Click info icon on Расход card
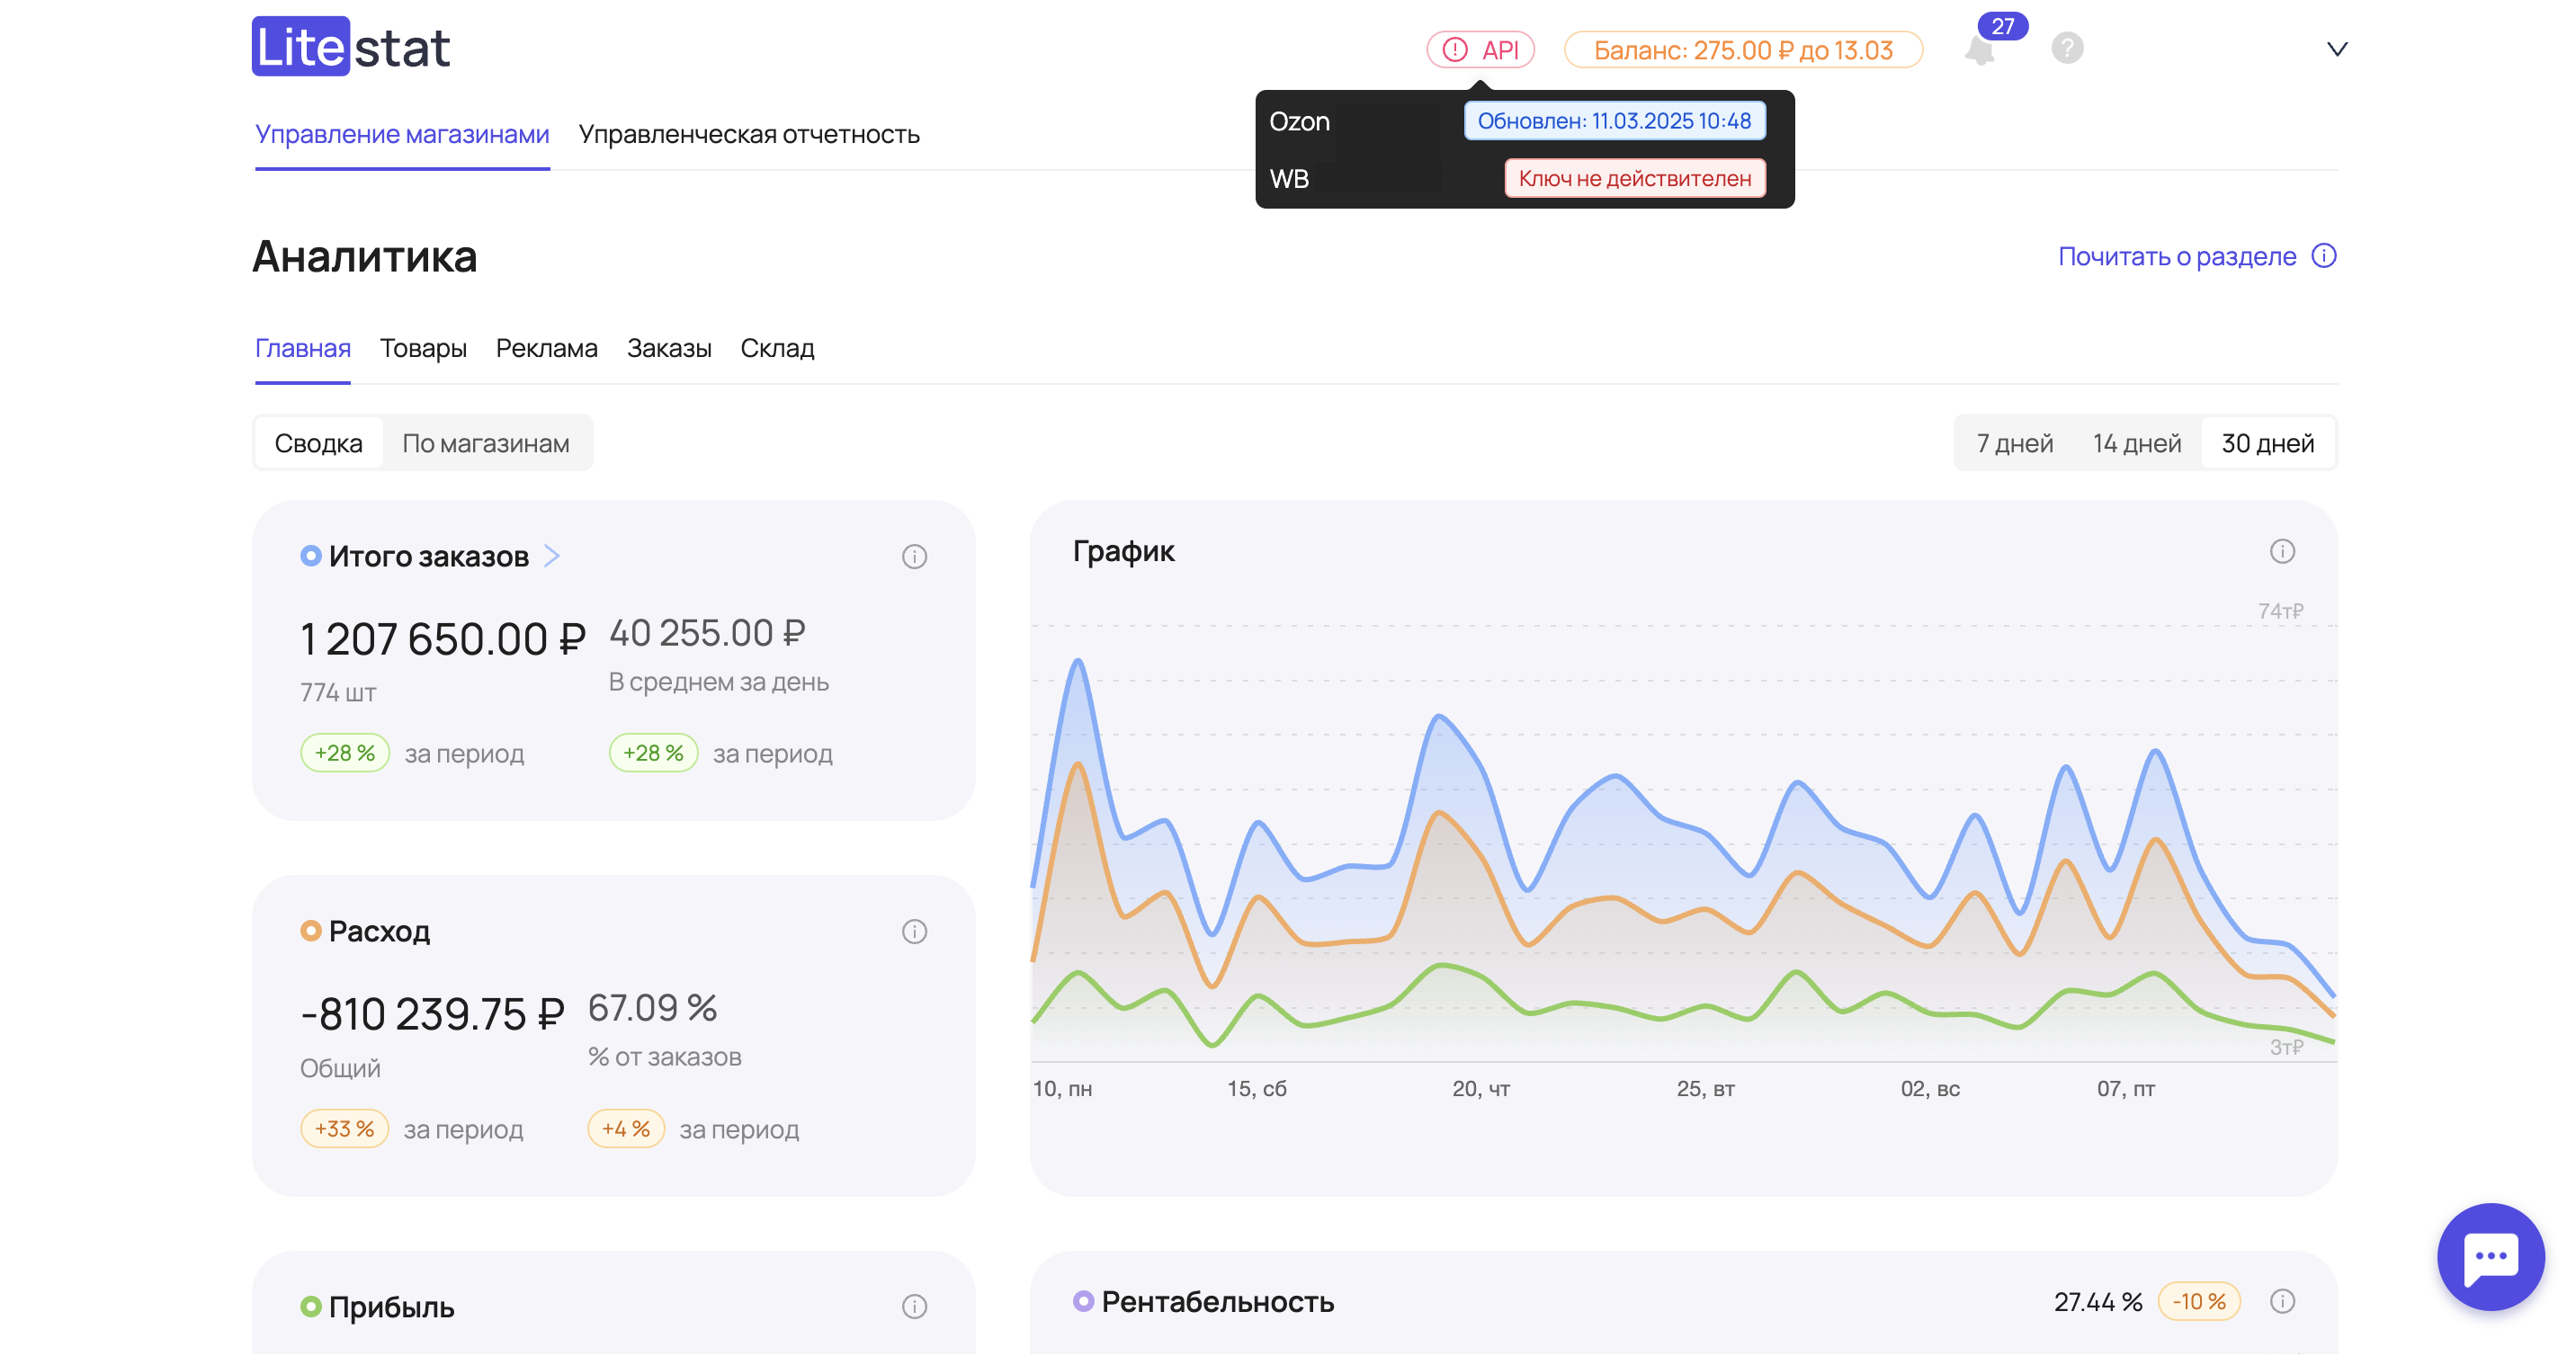2576x1356 pixels. 914,932
